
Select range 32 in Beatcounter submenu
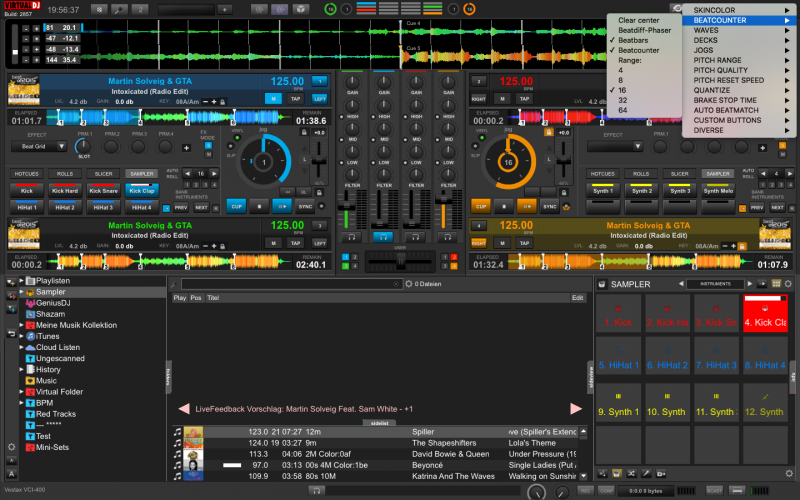pos(622,100)
